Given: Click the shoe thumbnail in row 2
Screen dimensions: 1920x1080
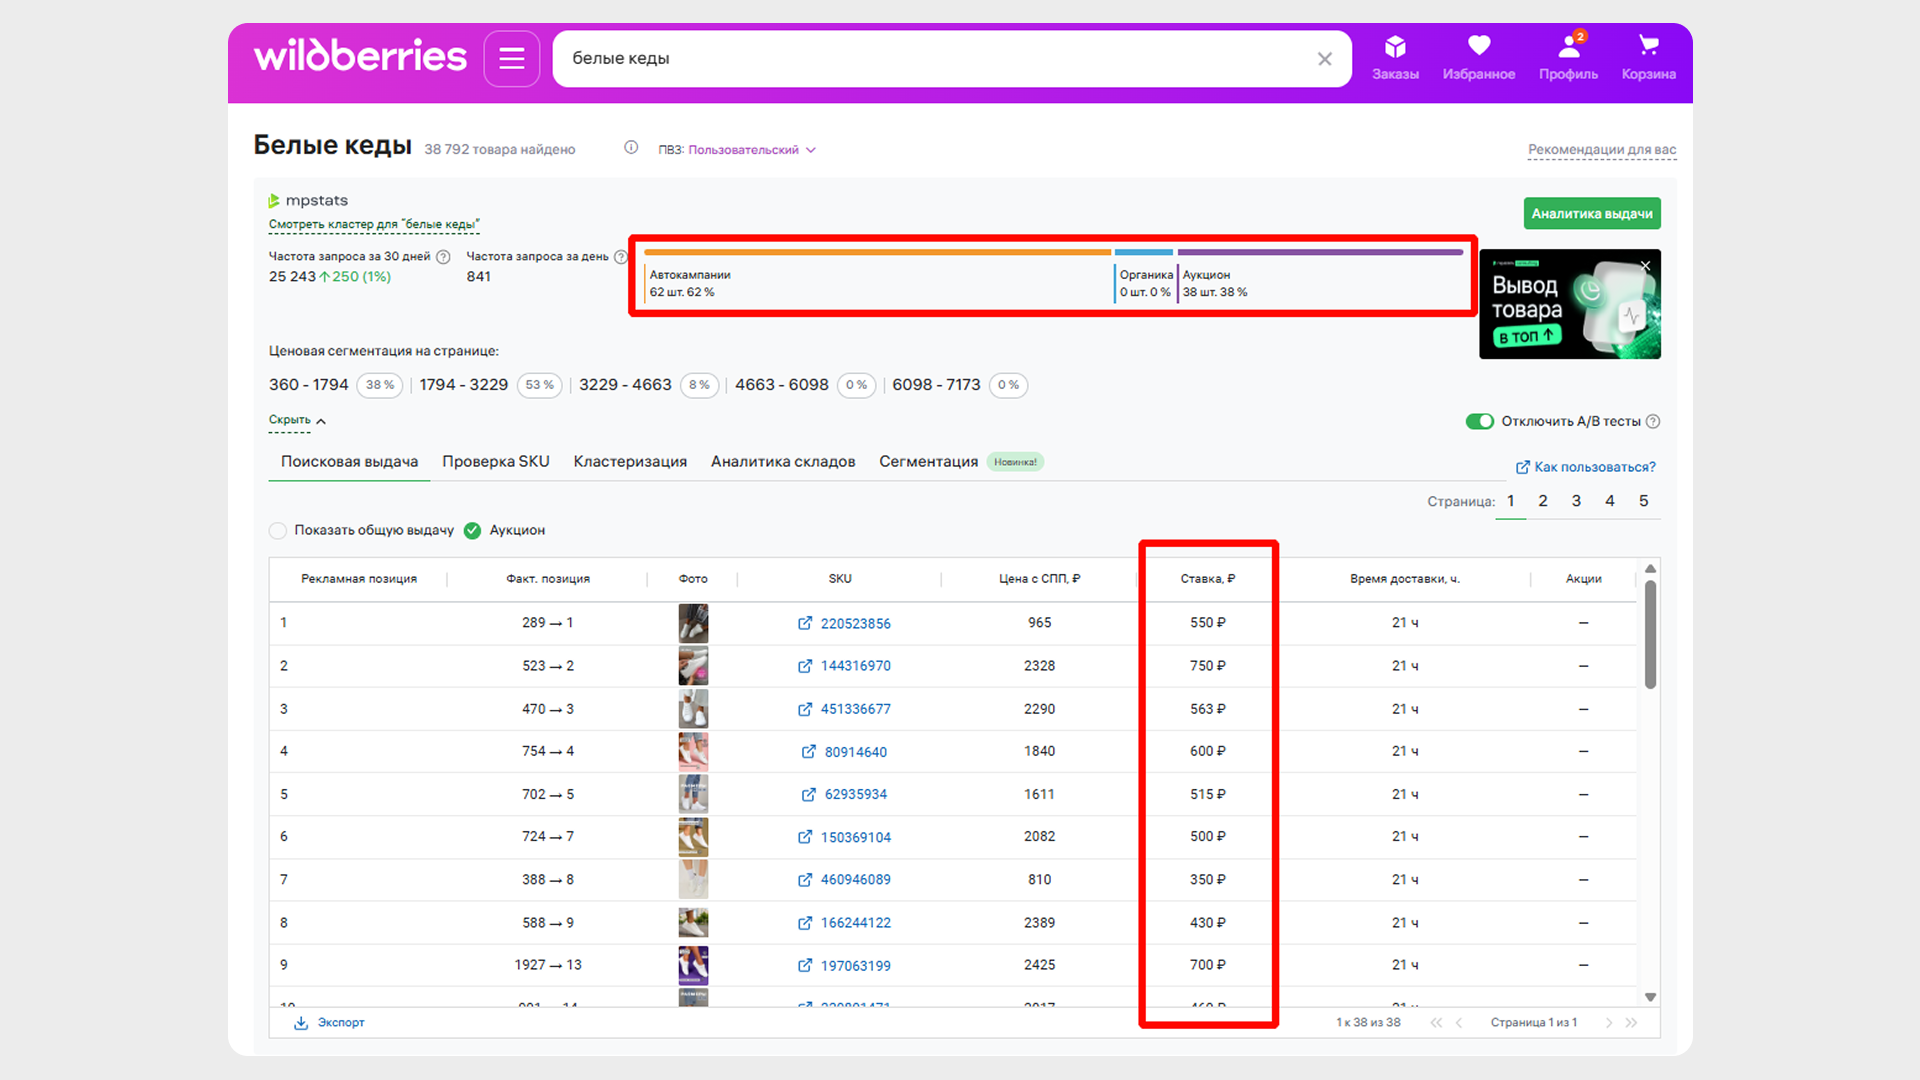Looking at the screenshot, I should pyautogui.click(x=693, y=666).
